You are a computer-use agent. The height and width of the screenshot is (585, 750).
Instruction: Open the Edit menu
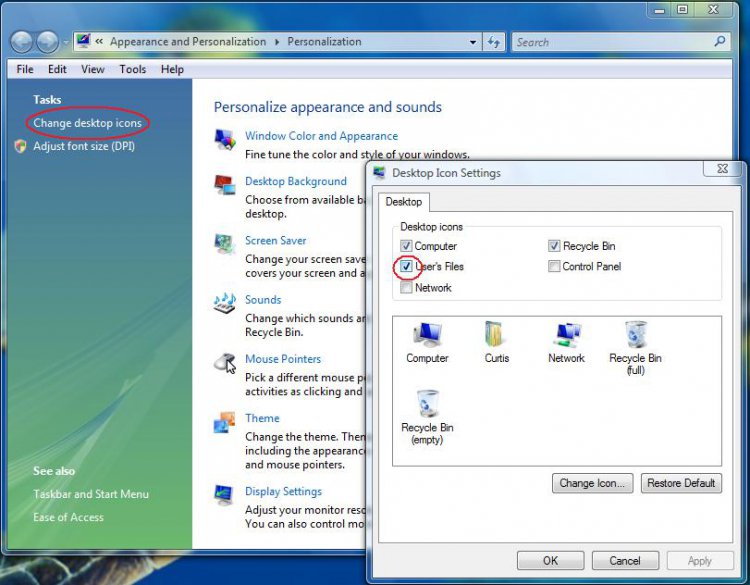pyautogui.click(x=57, y=69)
